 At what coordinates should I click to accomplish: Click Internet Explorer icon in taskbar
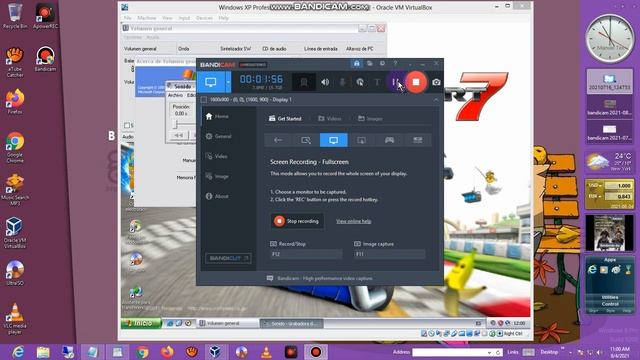tap(18, 352)
